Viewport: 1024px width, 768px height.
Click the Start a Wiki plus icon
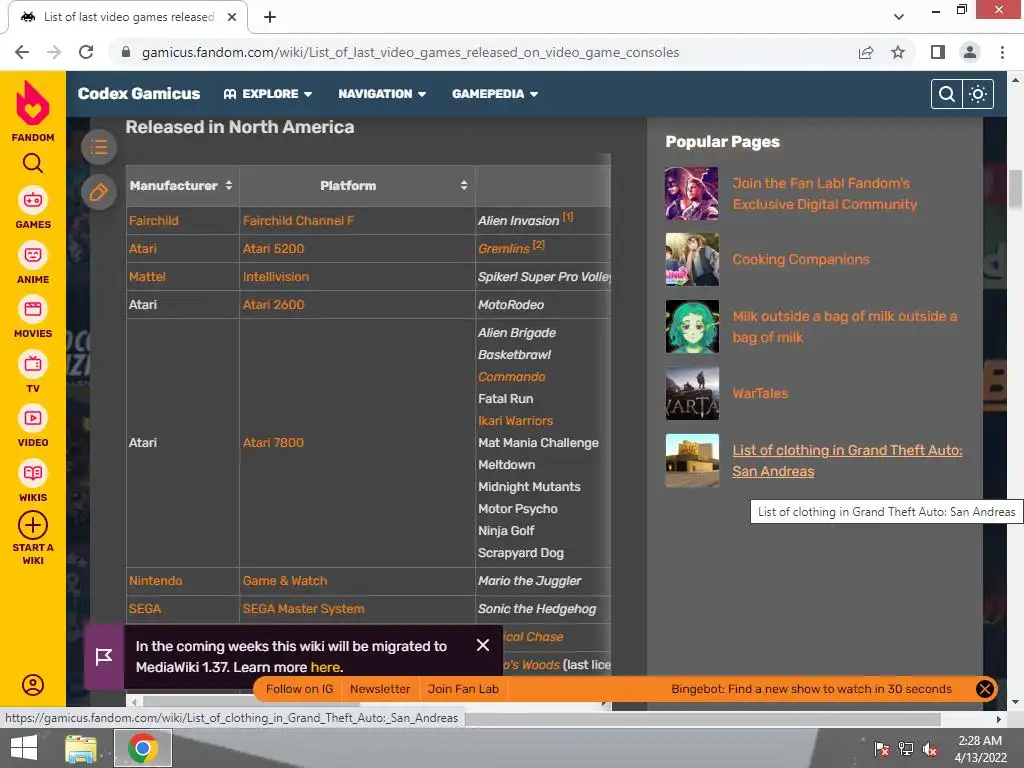pos(33,525)
